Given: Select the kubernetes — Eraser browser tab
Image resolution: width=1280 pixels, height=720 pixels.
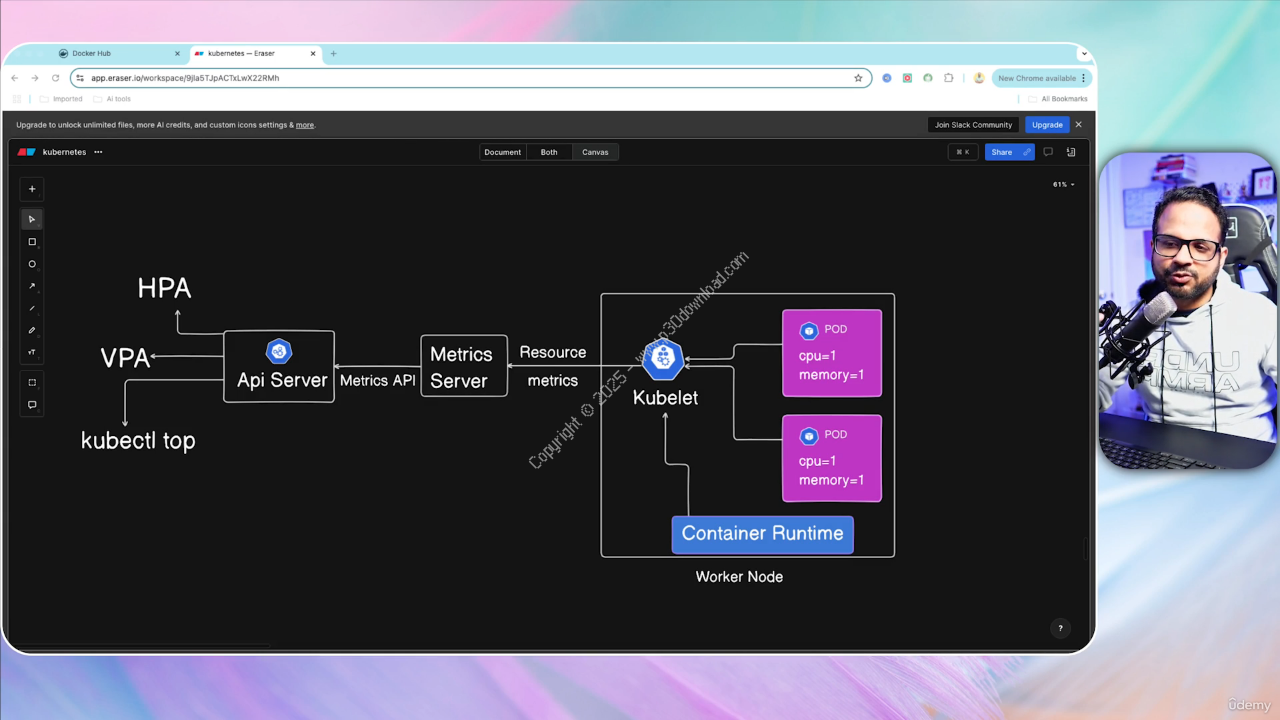Looking at the screenshot, I should tap(254, 53).
